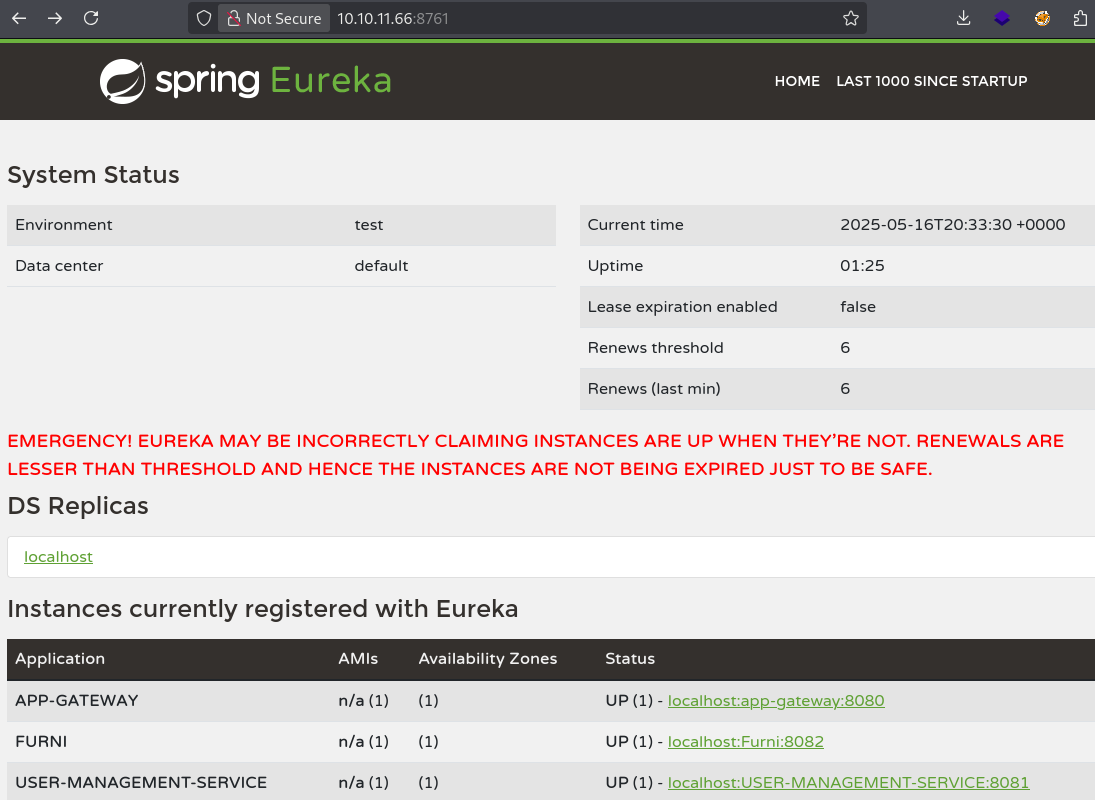Open the browser downloads panel

point(964,18)
